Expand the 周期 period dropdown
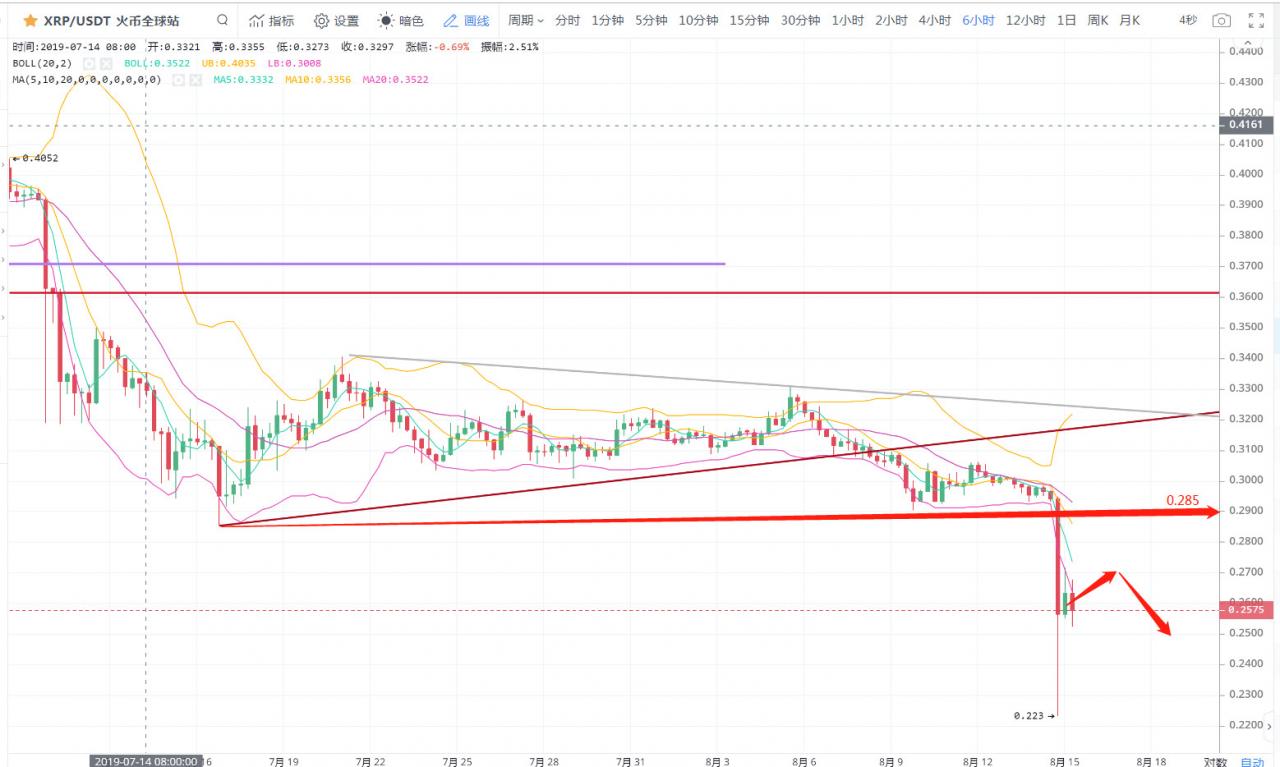Image resolution: width=1280 pixels, height=767 pixels. coord(526,20)
